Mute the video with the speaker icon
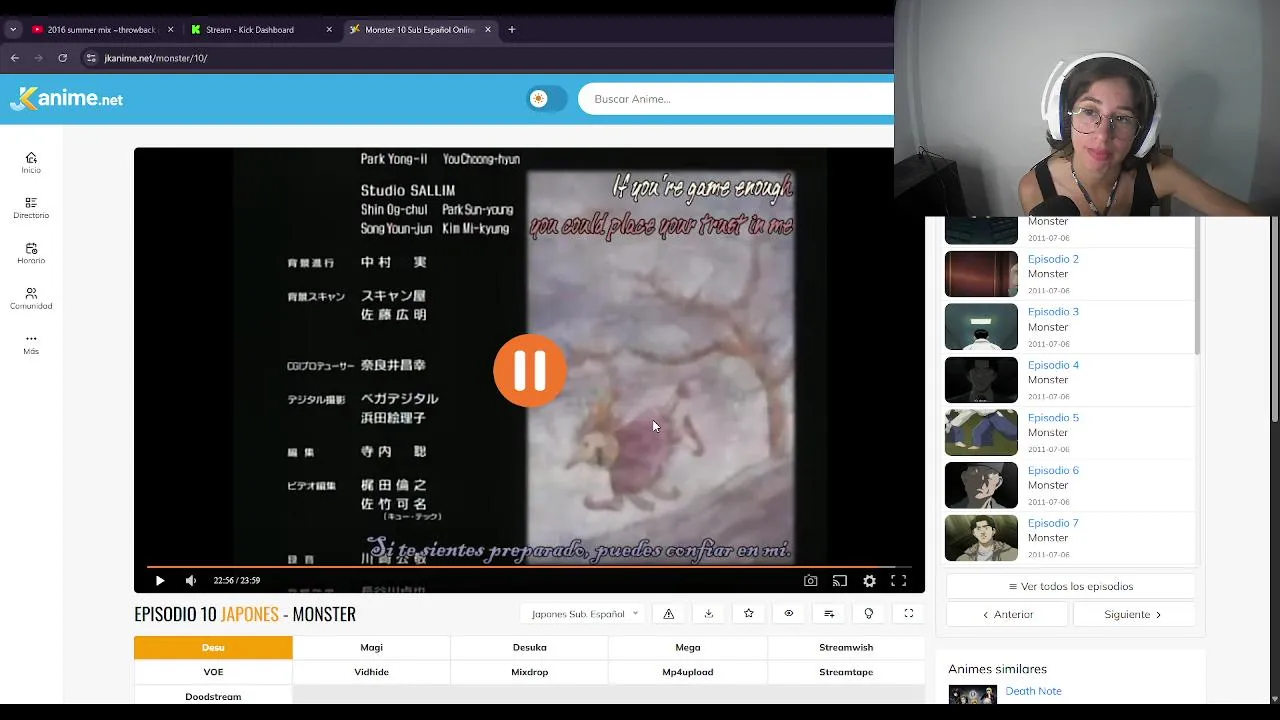 [191, 580]
